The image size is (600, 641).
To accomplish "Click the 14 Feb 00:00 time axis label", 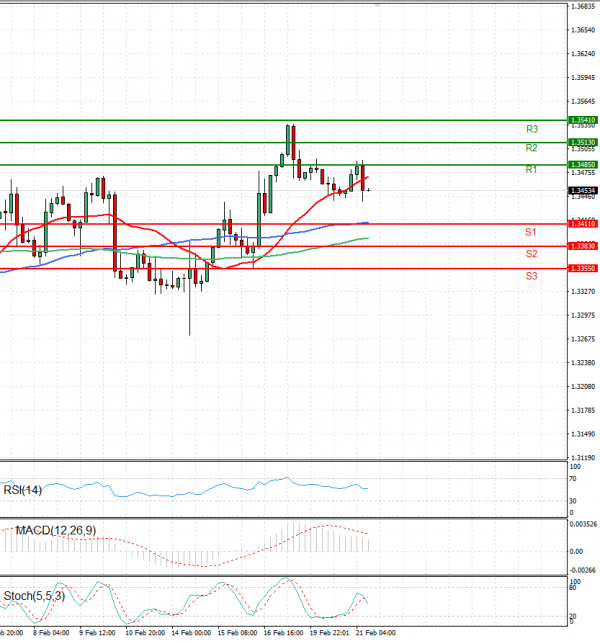I will tap(190, 633).
